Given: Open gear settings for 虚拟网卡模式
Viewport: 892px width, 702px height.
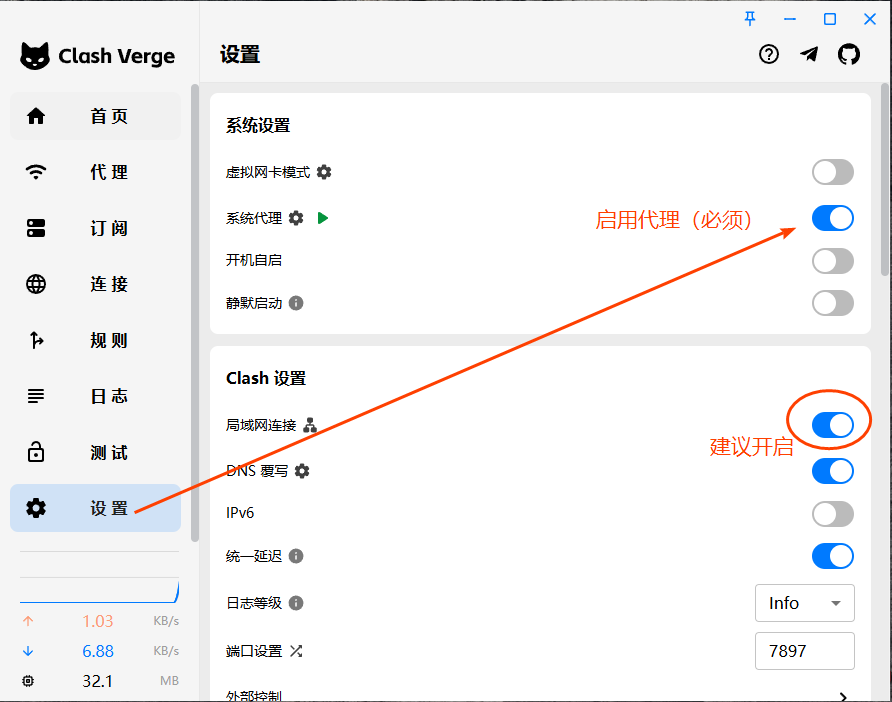Looking at the screenshot, I should [x=324, y=172].
